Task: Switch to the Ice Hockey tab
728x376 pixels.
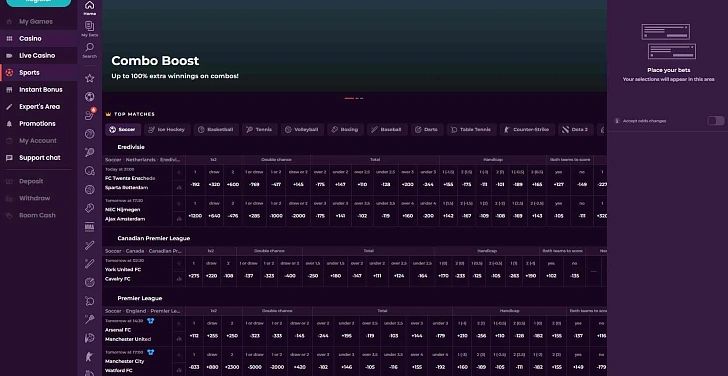Action: click(167, 130)
